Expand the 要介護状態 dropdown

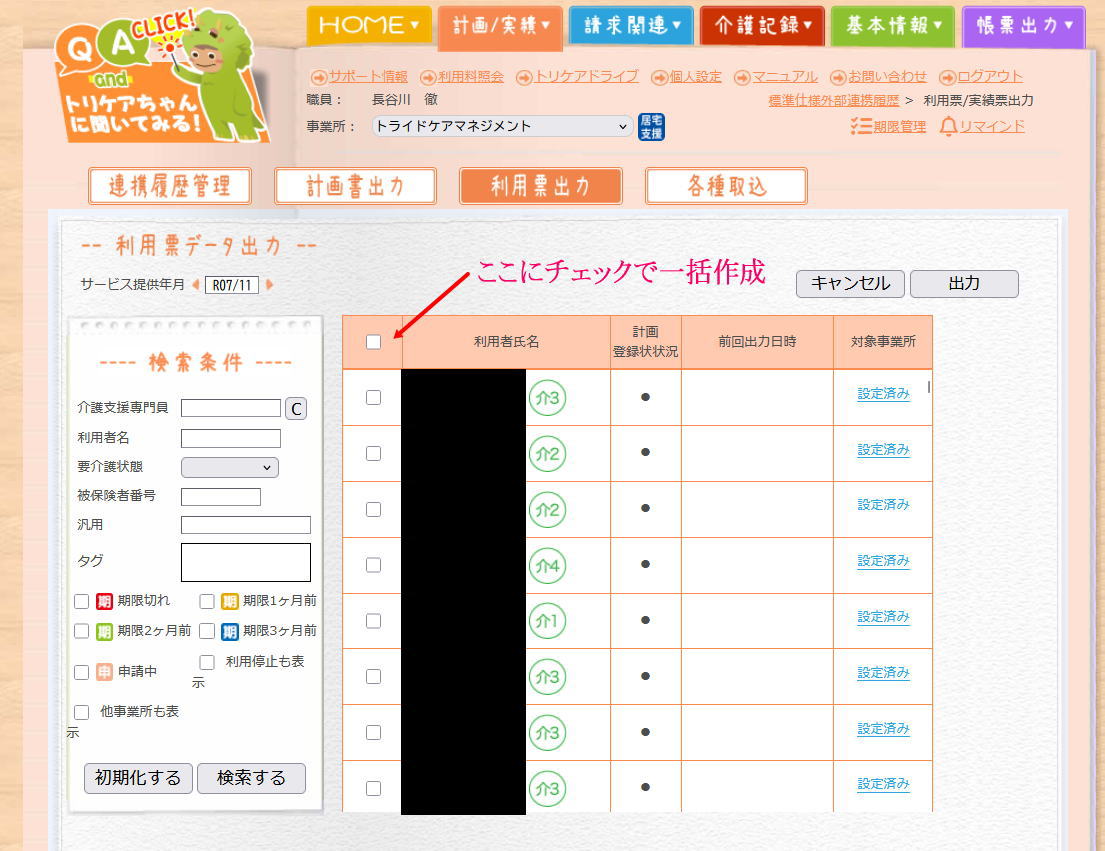coord(229,467)
